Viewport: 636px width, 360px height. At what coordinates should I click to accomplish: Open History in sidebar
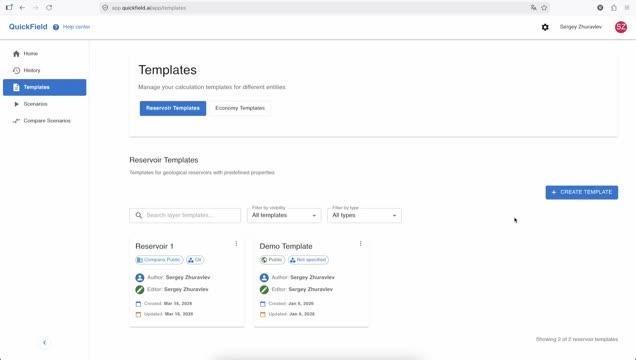coord(45,71)
